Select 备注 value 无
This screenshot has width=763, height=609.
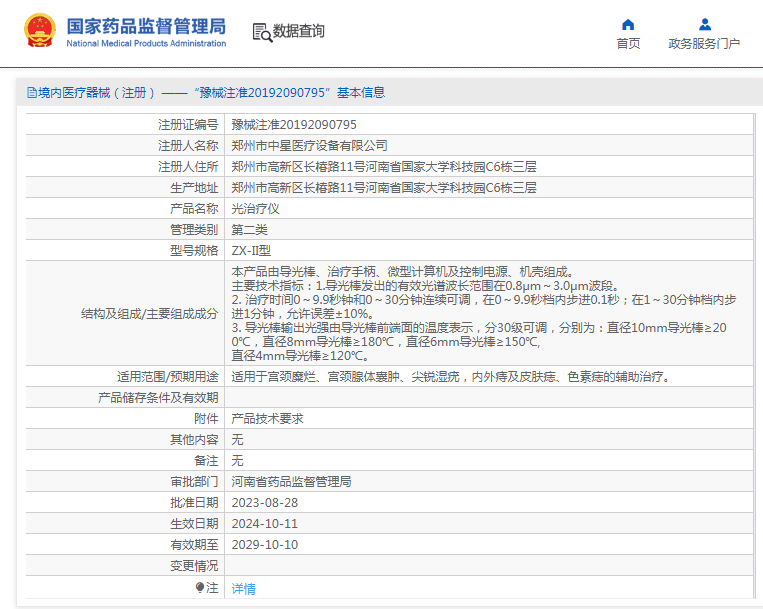pyautogui.click(x=237, y=461)
